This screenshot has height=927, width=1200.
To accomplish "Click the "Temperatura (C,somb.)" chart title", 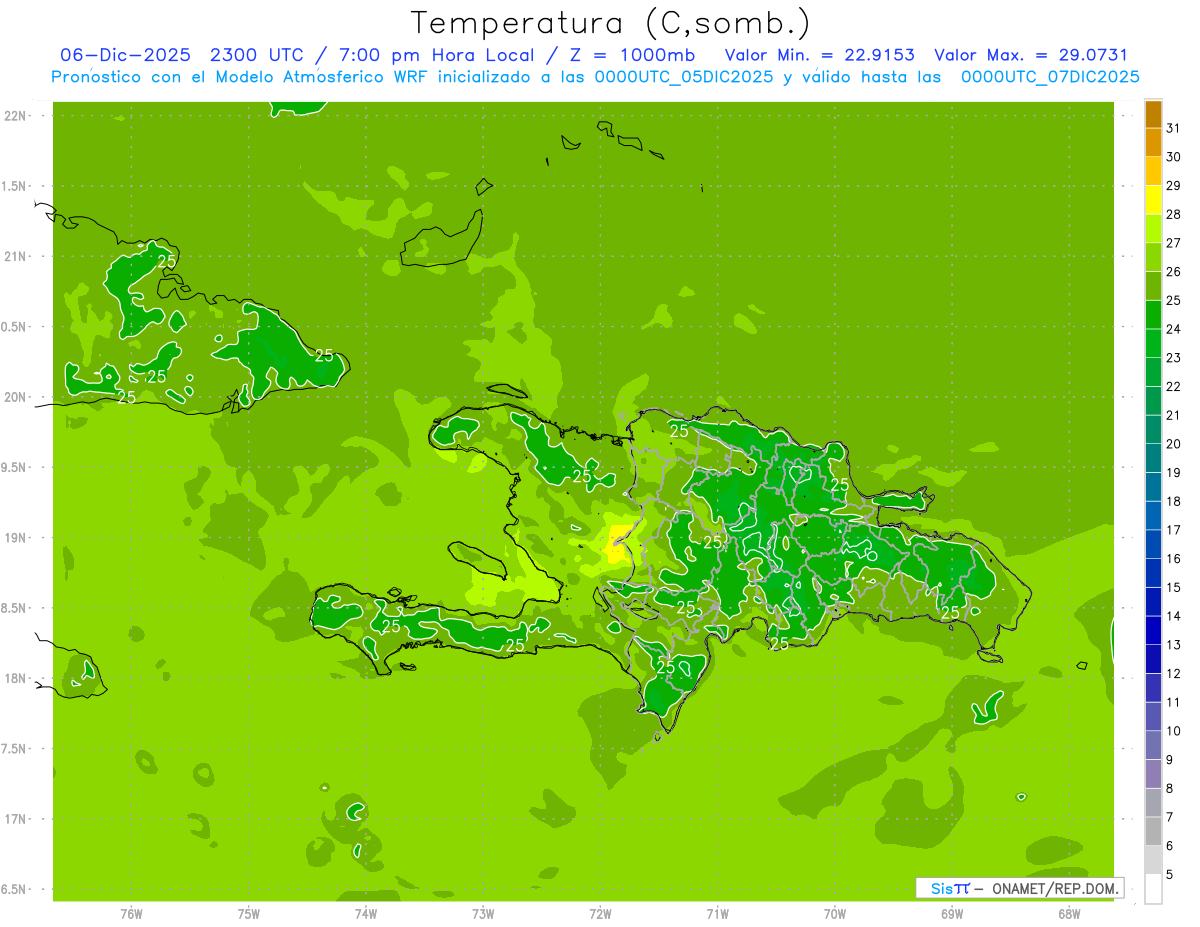I will click(611, 23).
